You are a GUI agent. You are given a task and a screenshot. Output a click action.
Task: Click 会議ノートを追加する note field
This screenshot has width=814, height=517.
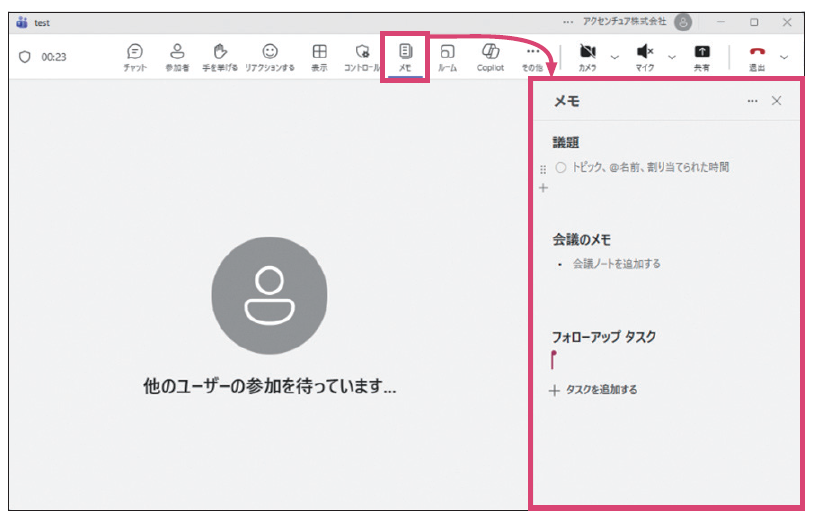click(x=616, y=264)
